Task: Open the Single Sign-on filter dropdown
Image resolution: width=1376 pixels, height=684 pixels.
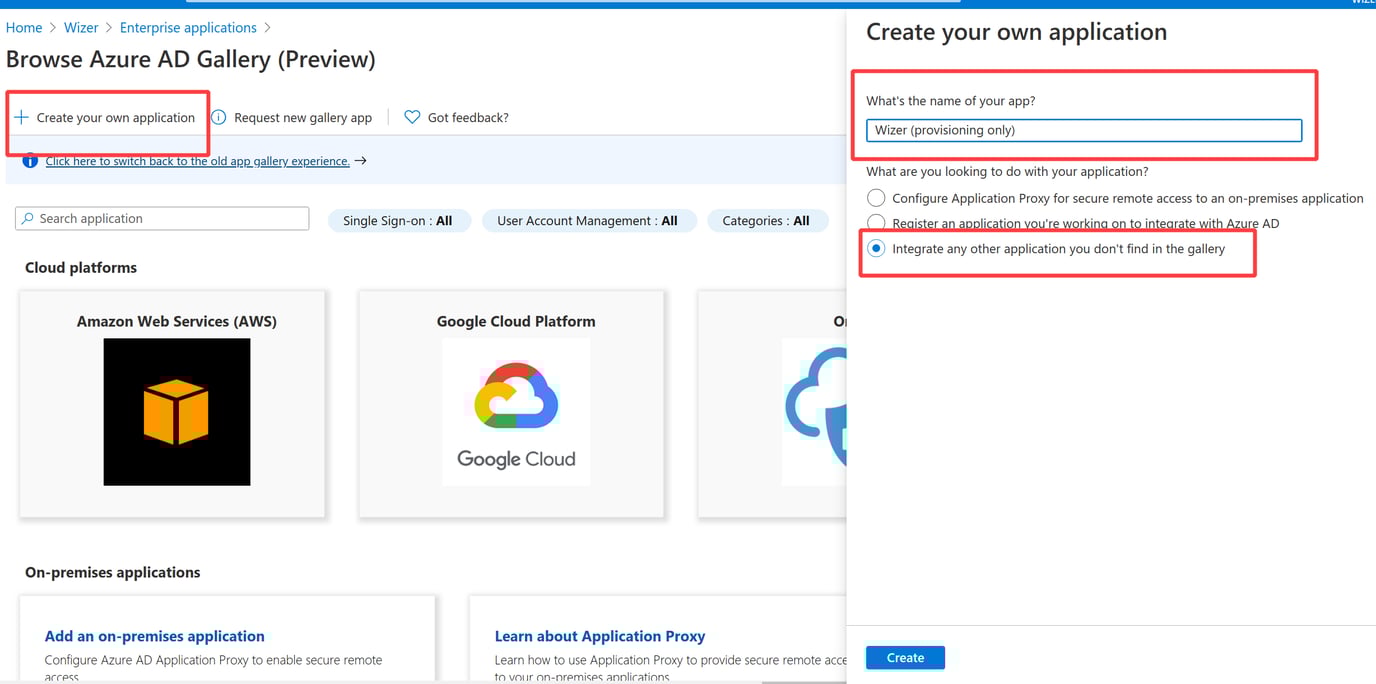Action: [399, 220]
